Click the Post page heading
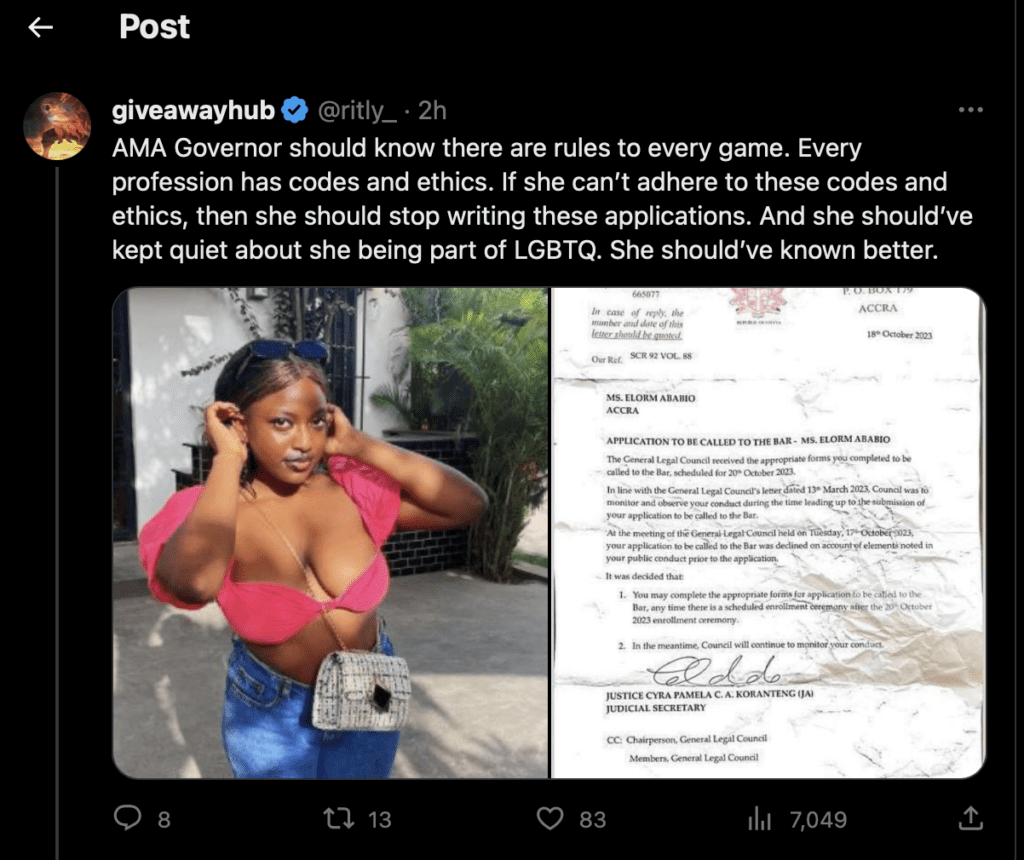1024x860 pixels. [x=154, y=27]
